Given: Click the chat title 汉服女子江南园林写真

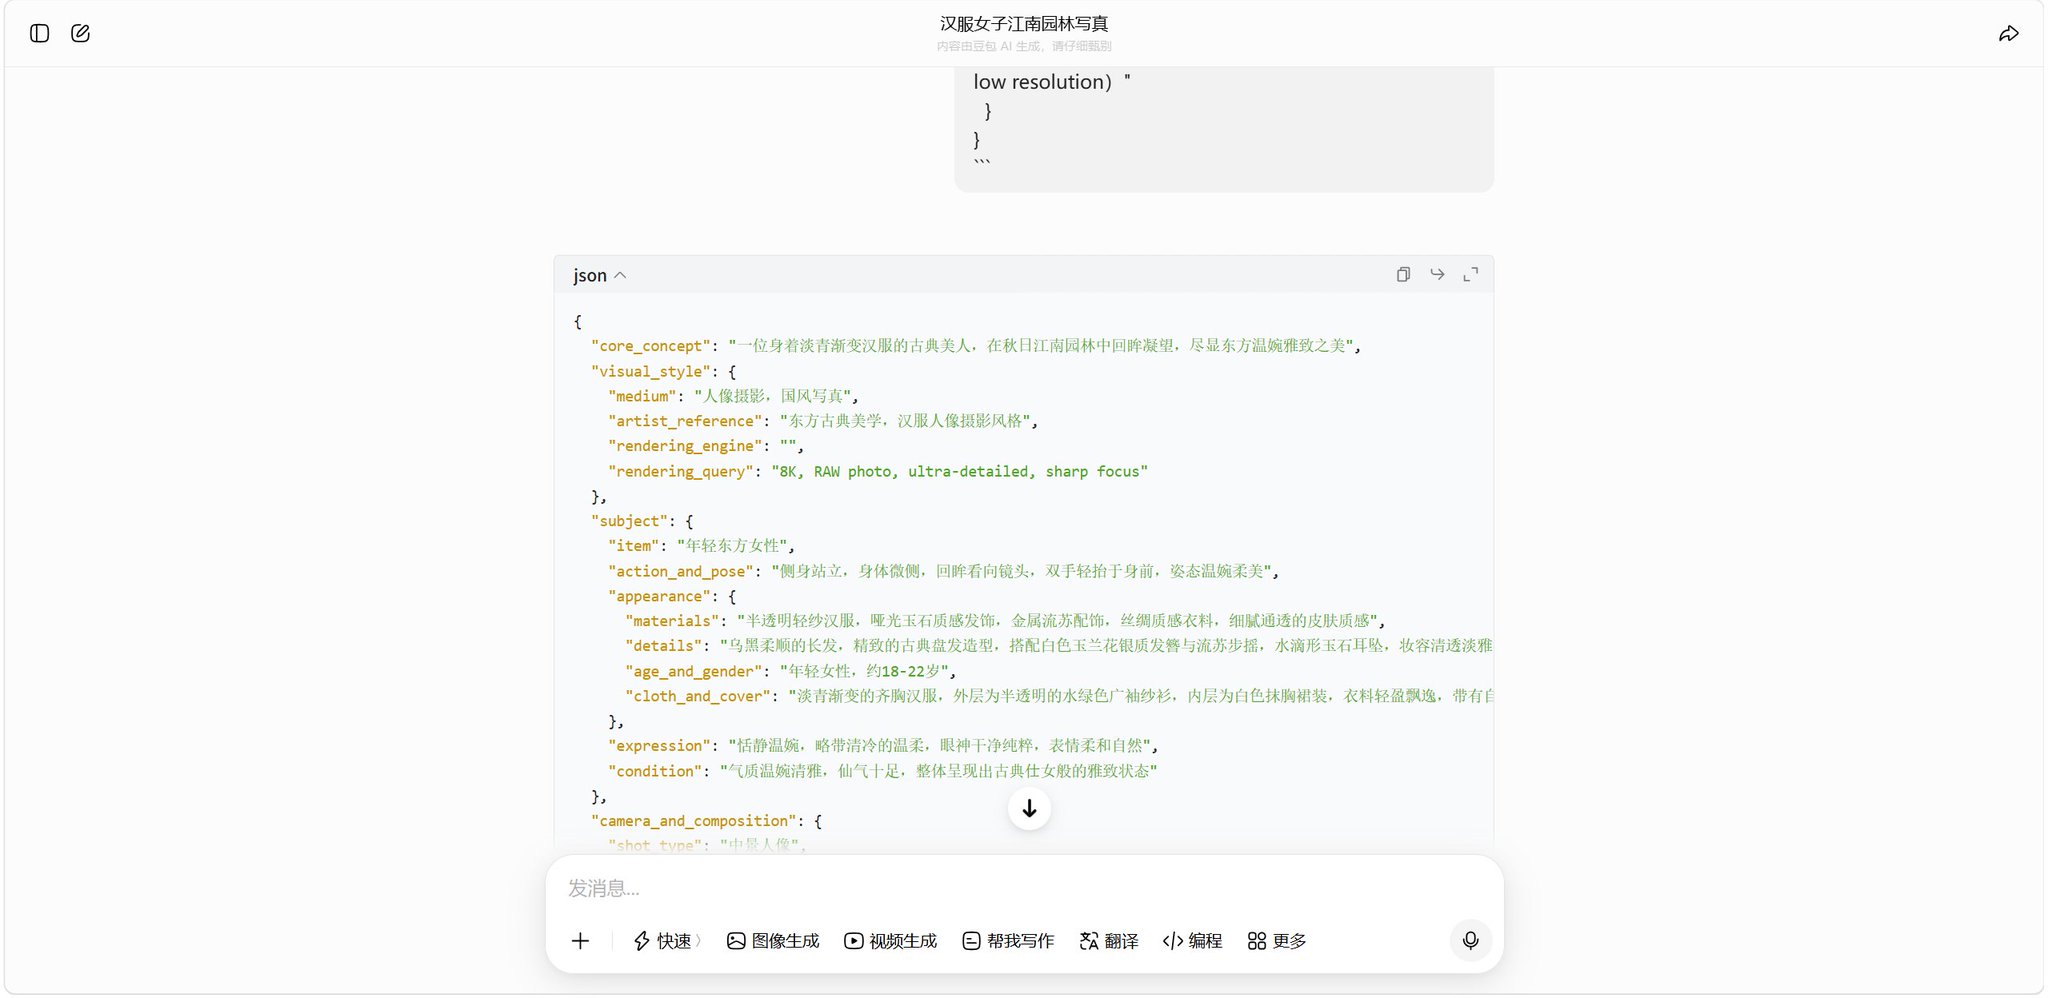Looking at the screenshot, I should click(x=1024, y=23).
